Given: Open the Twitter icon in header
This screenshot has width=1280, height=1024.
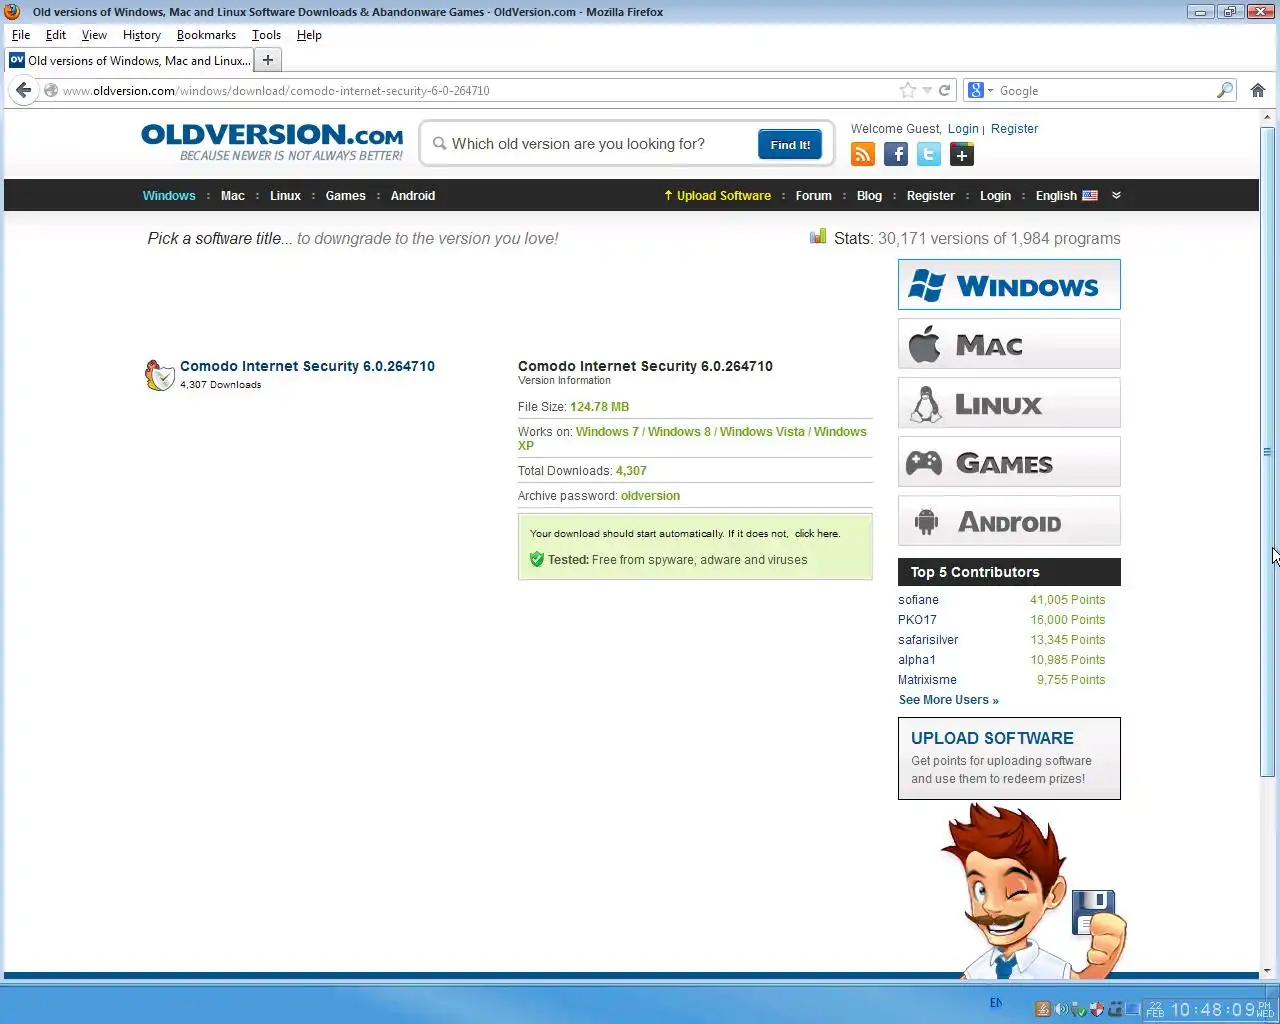Looking at the screenshot, I should click(x=929, y=154).
